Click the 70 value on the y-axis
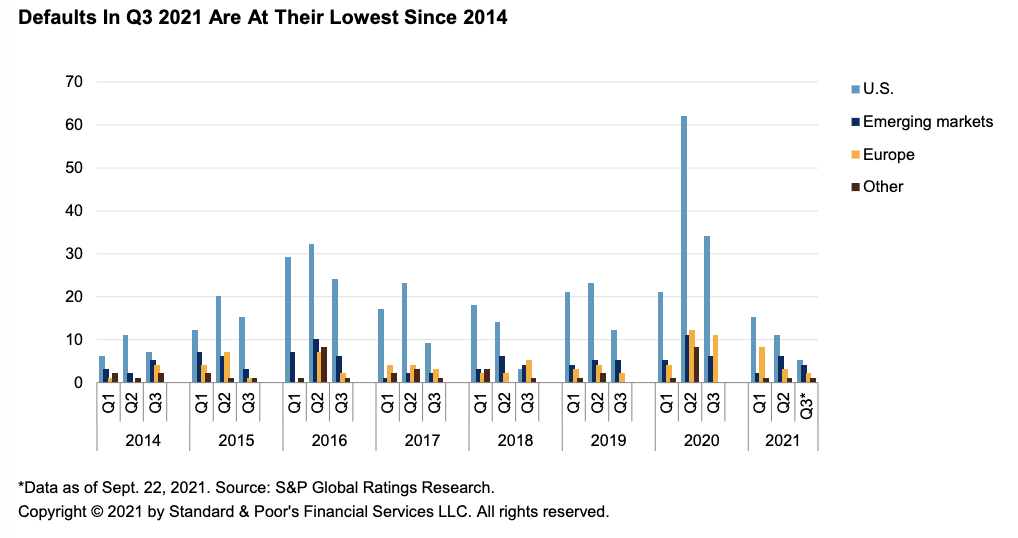The image size is (1018, 538). [x=71, y=82]
